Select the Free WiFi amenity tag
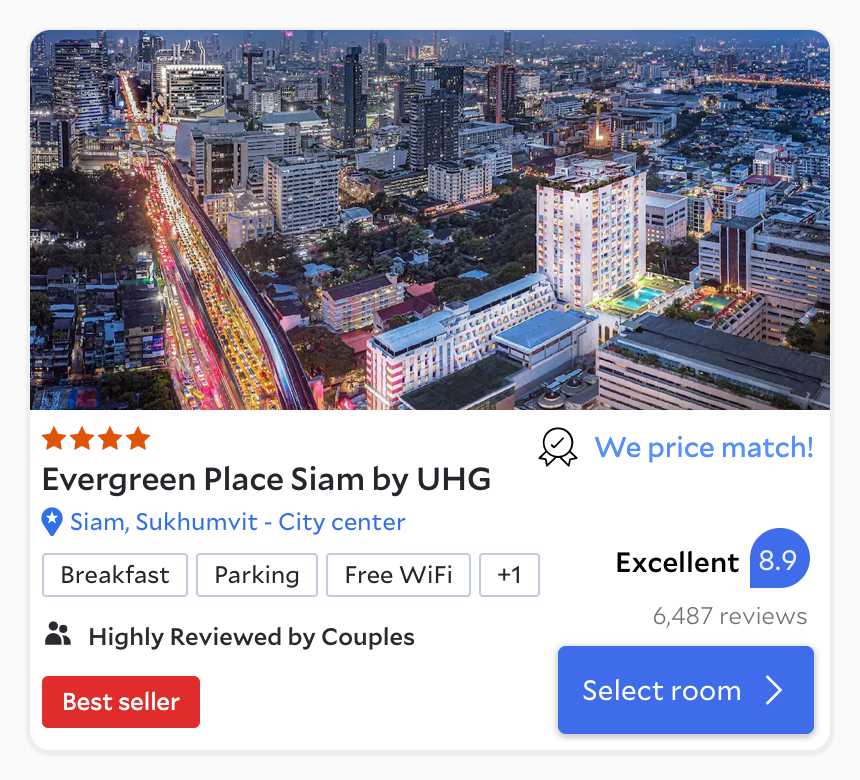Screen dimensions: 860x780 point(398,575)
